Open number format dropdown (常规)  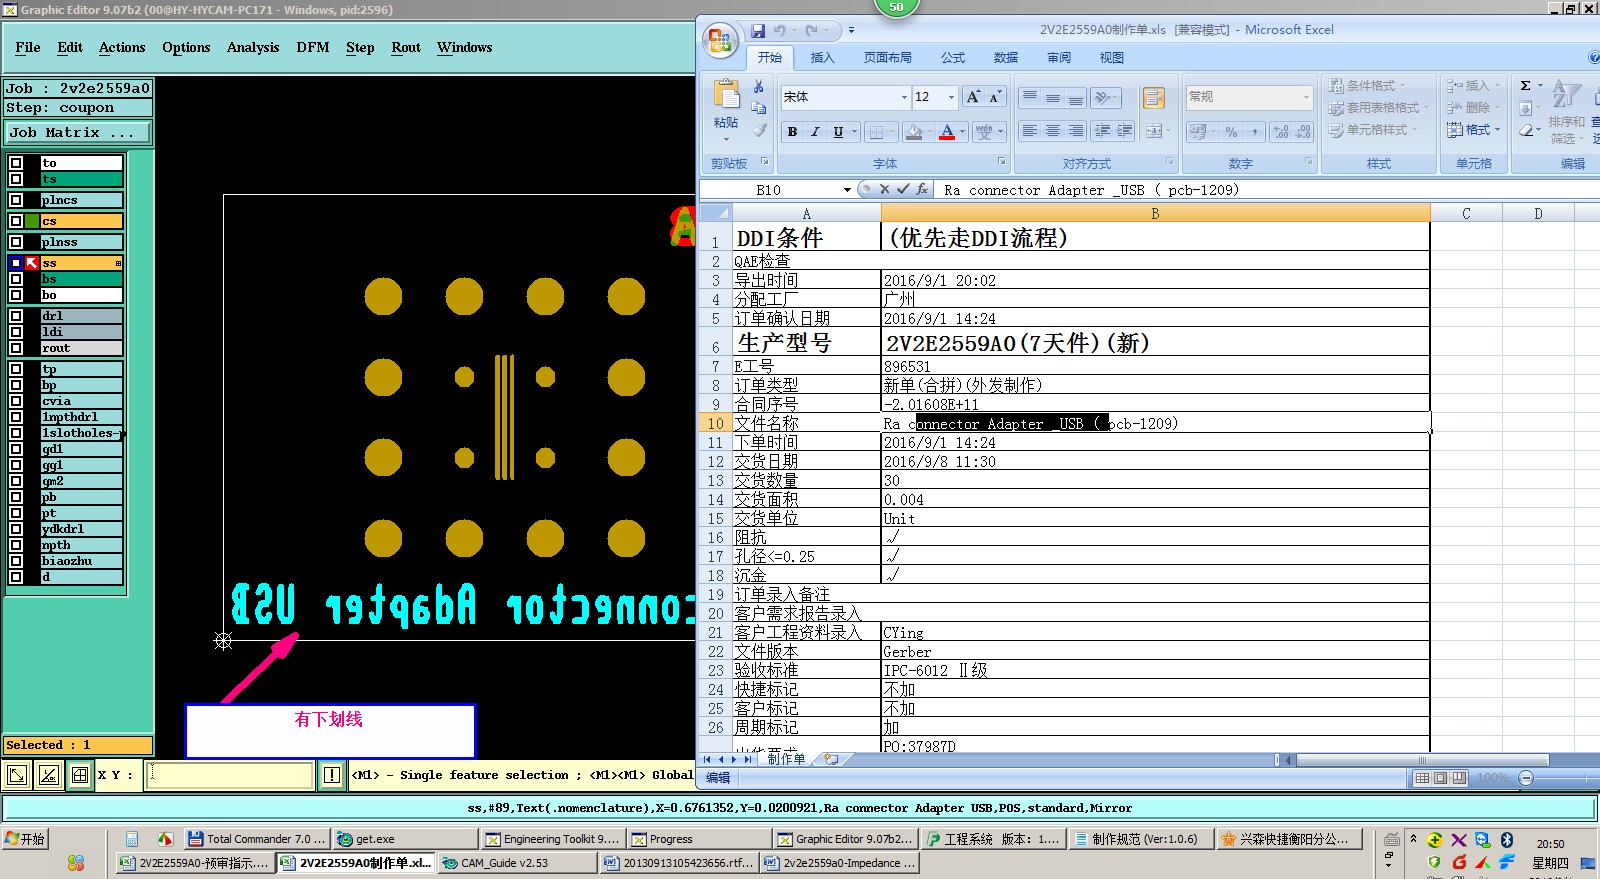1306,97
